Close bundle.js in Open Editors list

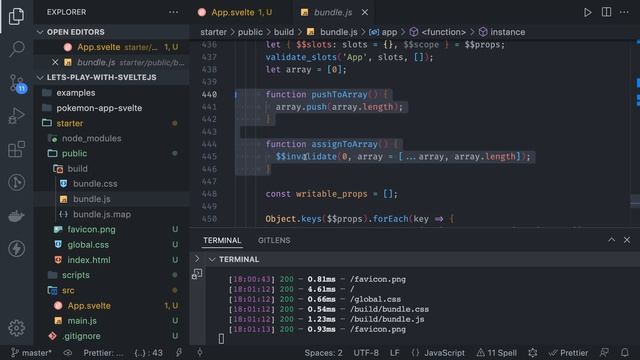point(55,62)
